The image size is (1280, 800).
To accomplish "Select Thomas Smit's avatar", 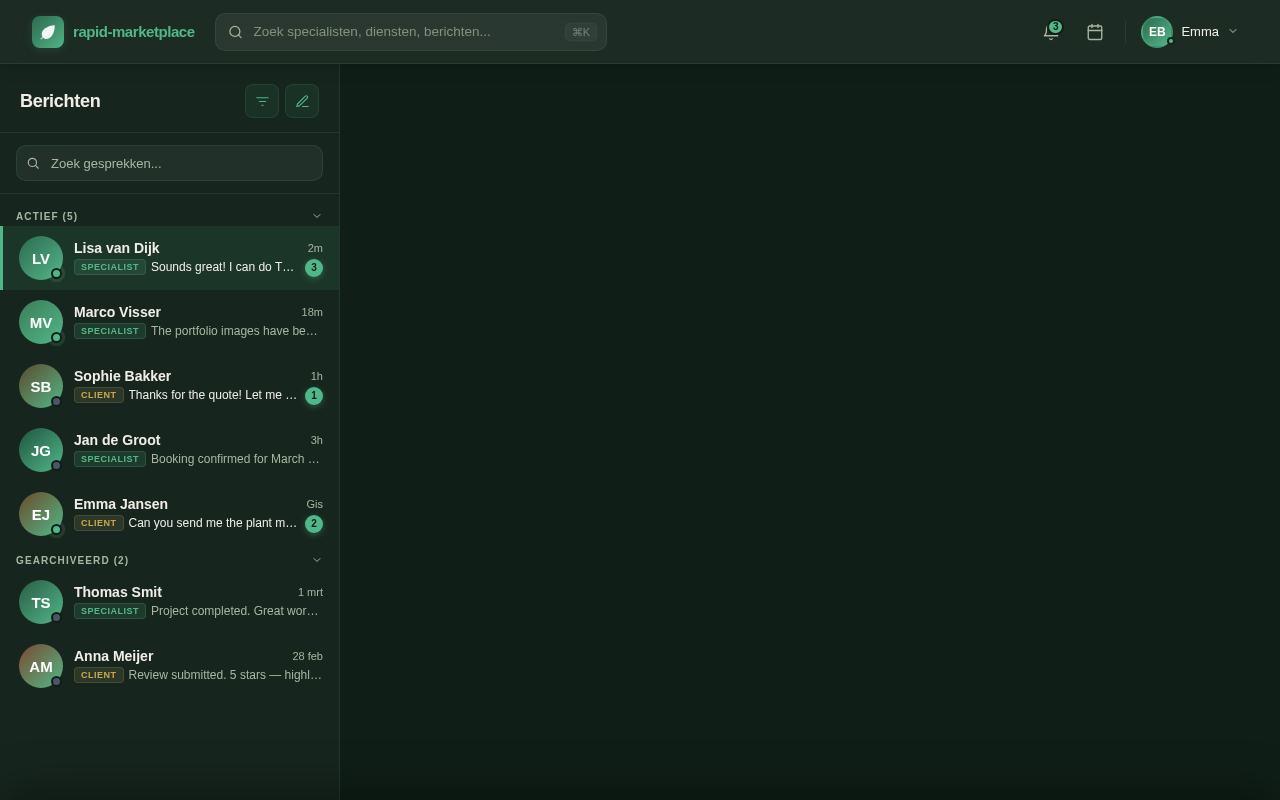I will click(41, 602).
